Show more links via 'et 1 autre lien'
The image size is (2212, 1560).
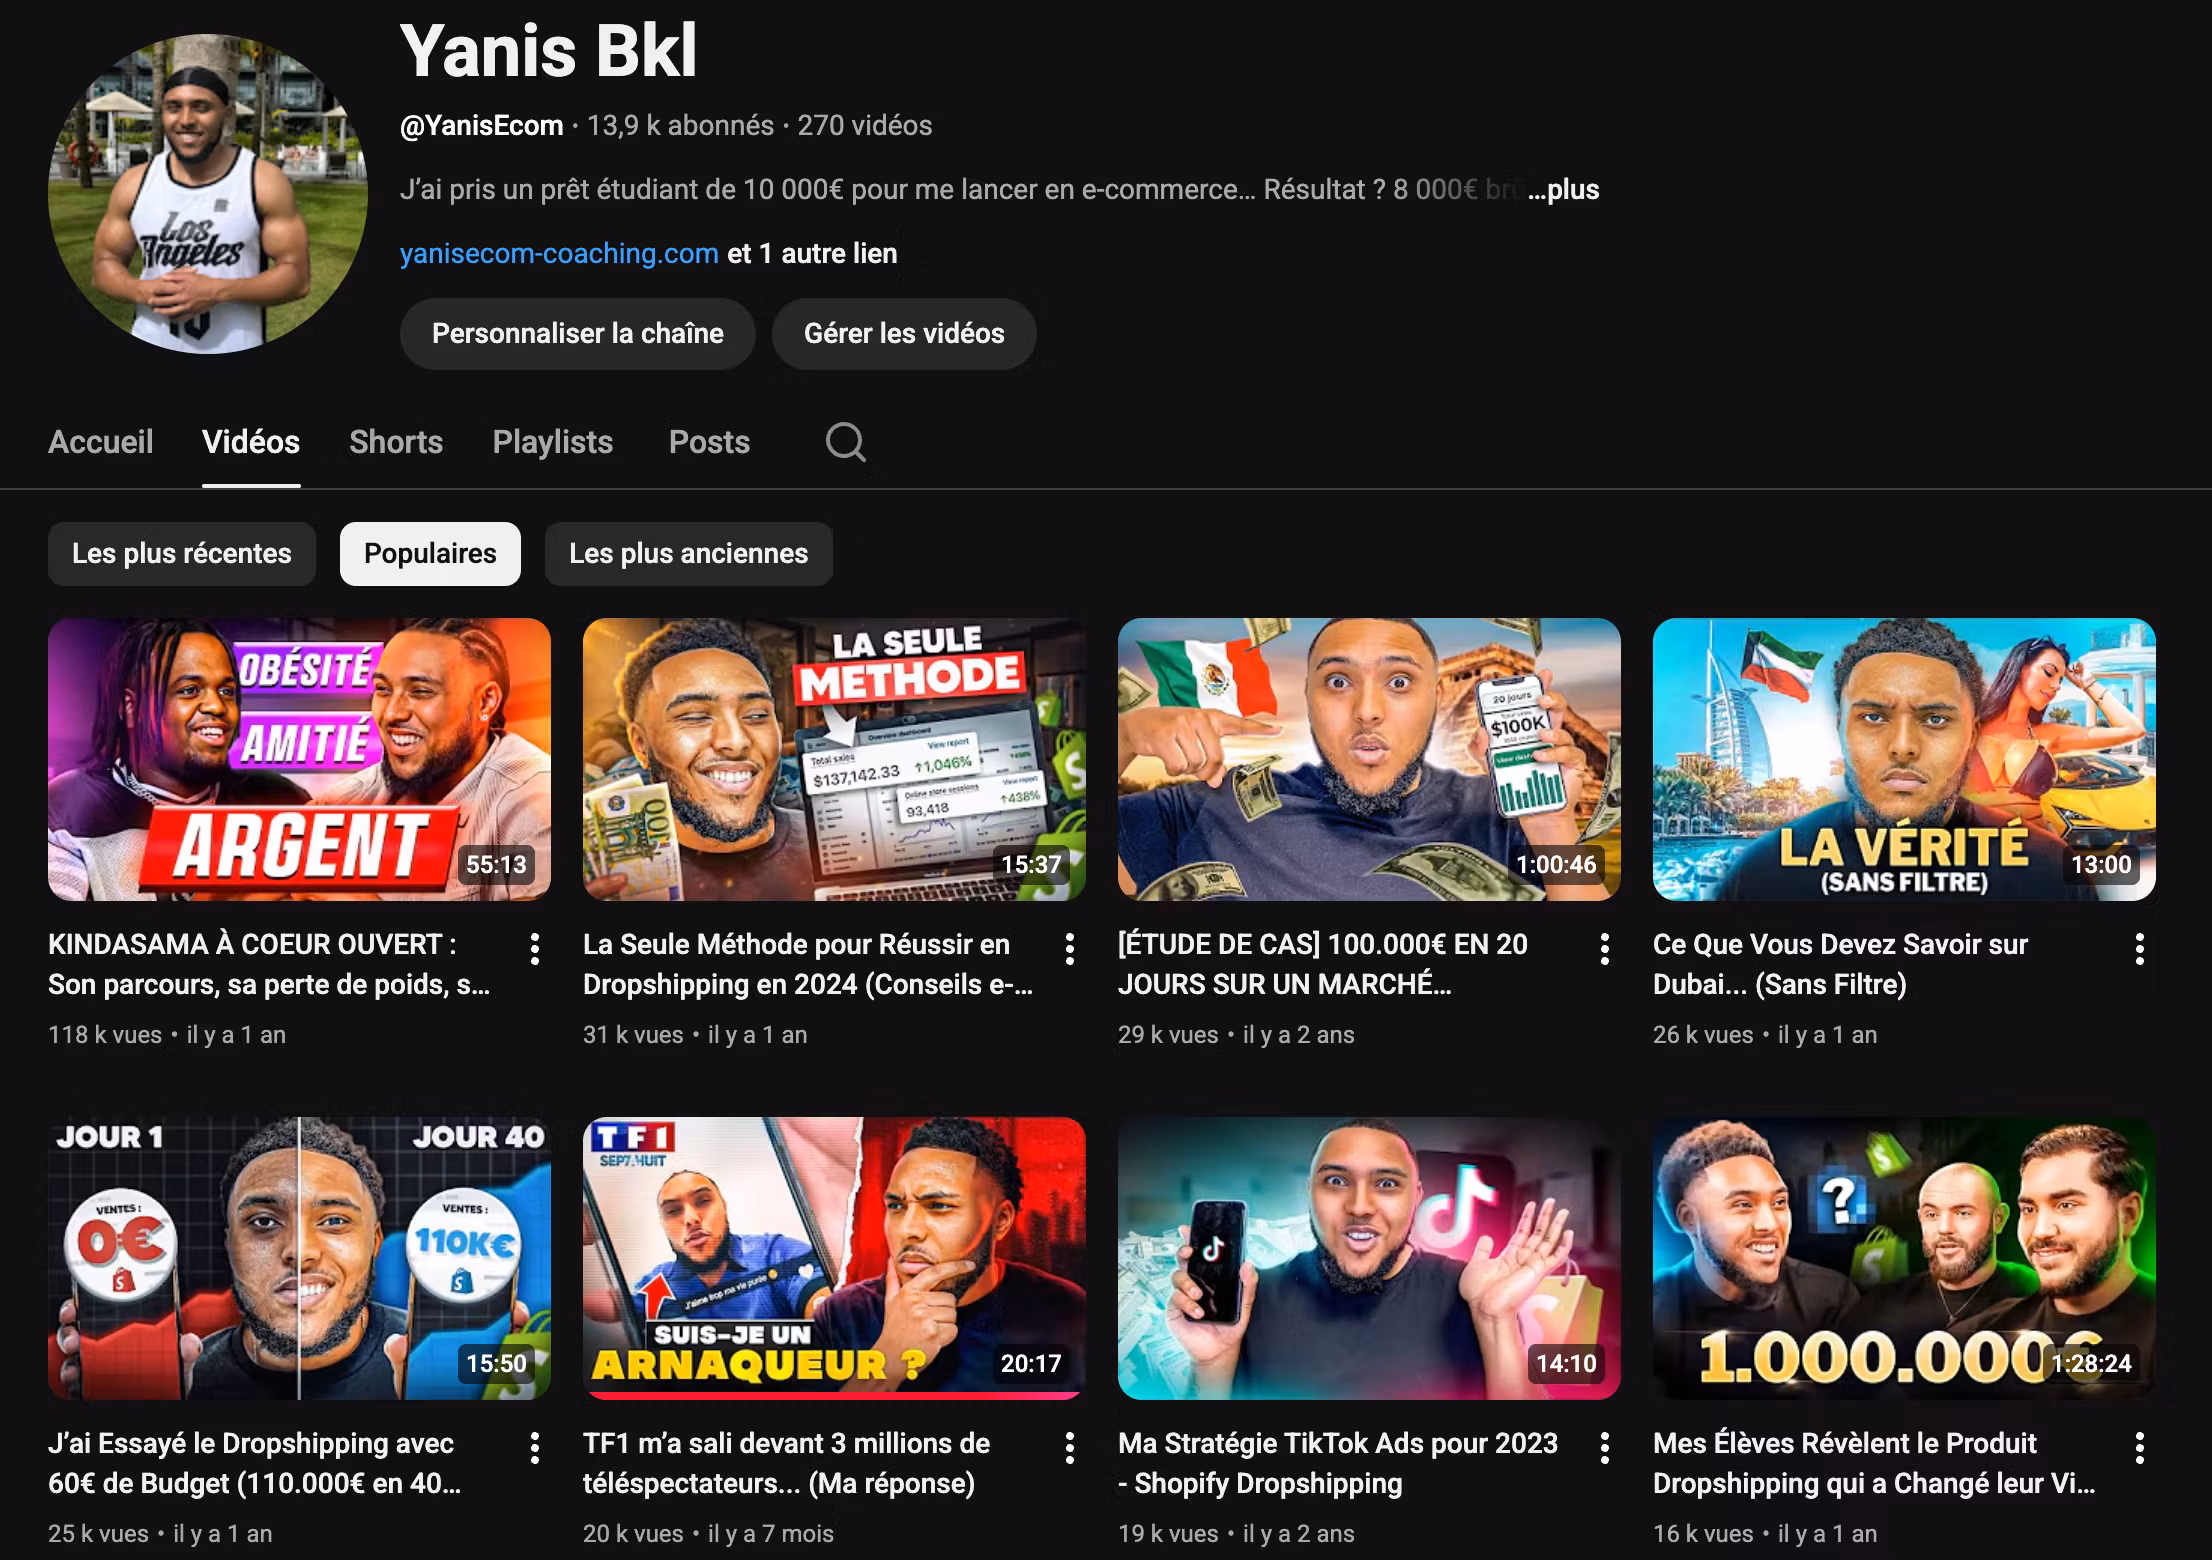pos(812,254)
